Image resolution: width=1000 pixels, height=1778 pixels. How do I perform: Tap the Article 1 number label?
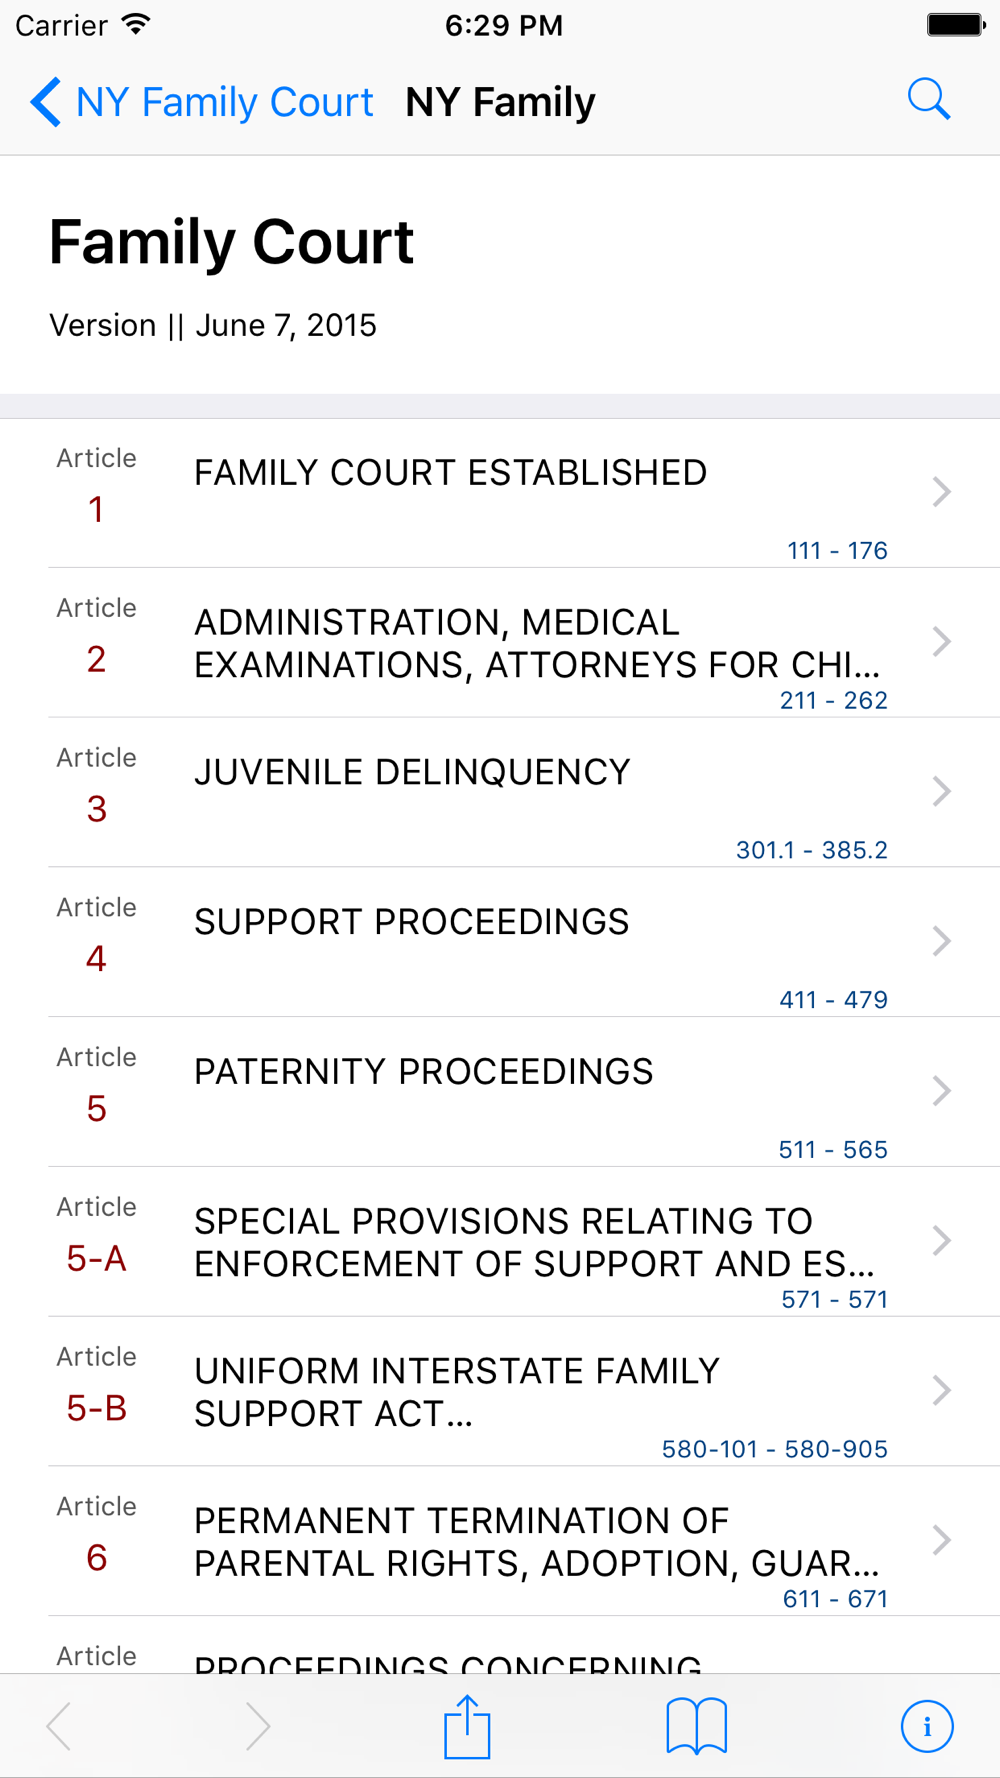[96, 510]
